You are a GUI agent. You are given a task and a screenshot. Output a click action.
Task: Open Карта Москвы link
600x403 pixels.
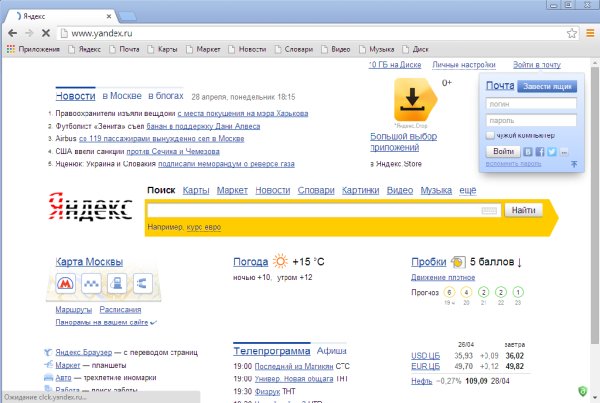(89, 262)
